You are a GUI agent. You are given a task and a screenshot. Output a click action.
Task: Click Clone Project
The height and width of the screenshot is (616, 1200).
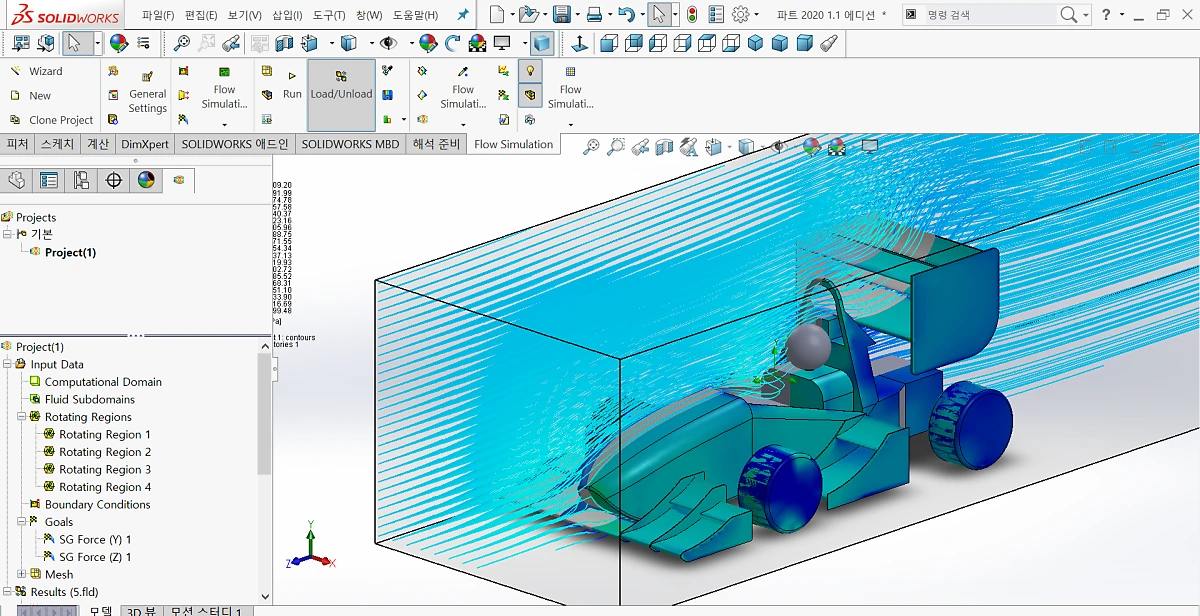pos(51,119)
